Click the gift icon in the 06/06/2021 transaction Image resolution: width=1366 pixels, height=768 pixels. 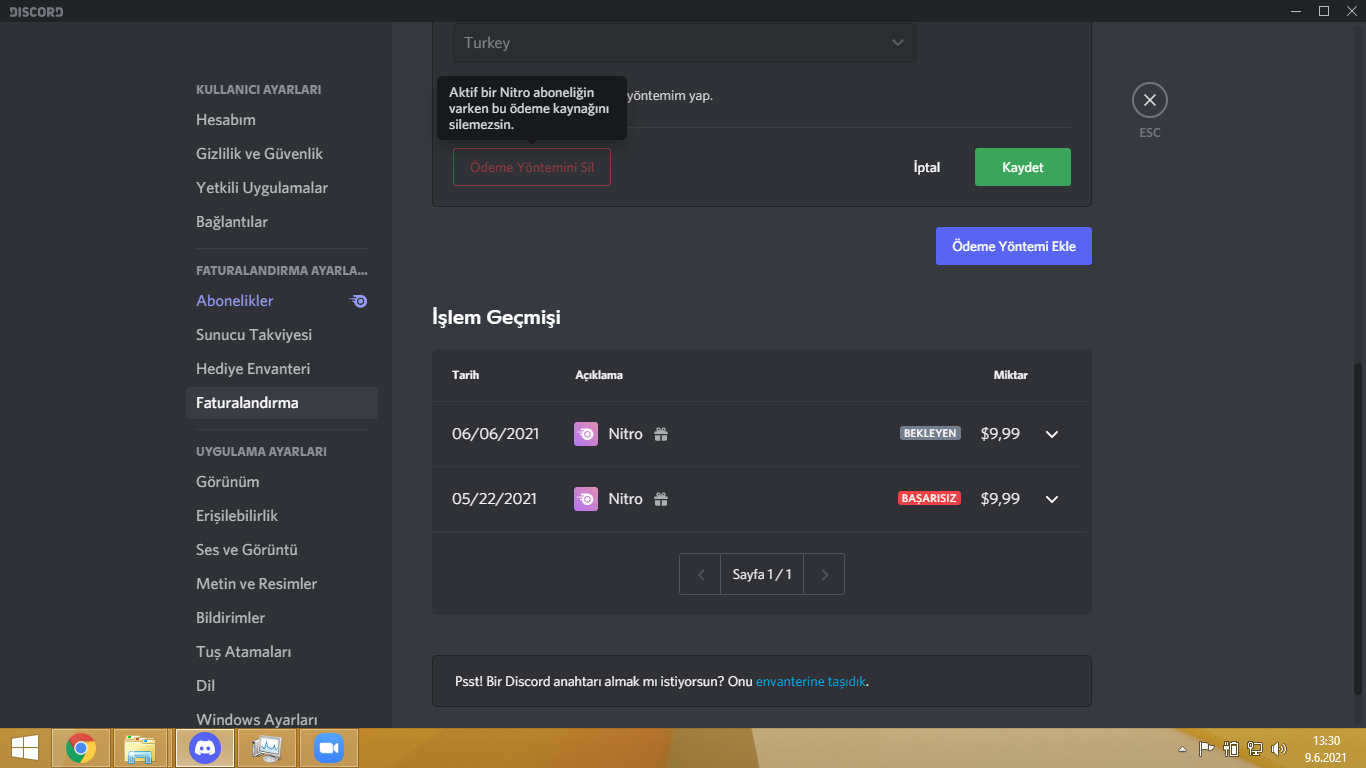(661, 434)
